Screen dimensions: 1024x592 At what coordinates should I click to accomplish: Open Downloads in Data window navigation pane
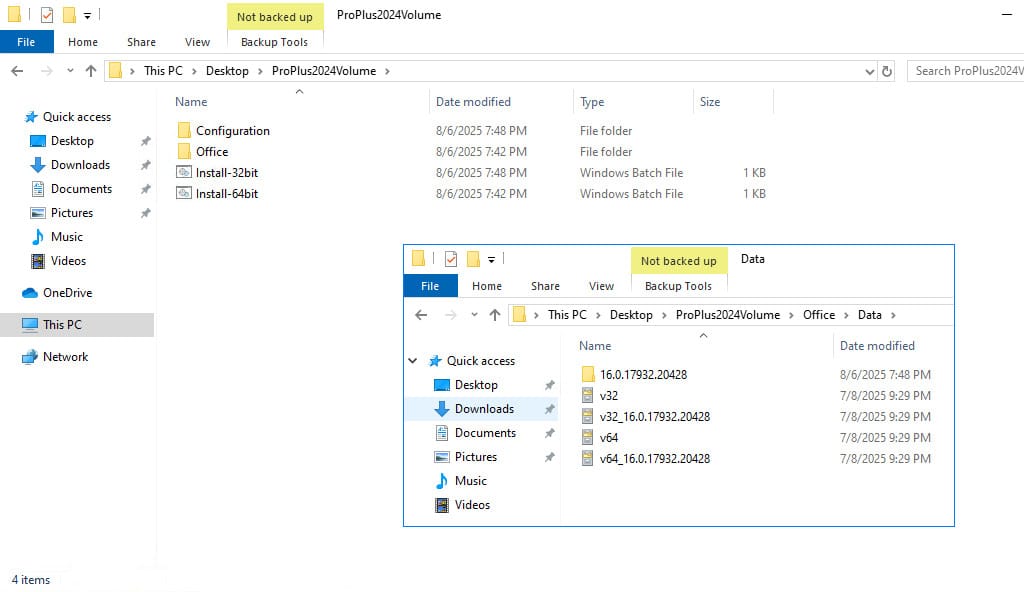[x=485, y=409]
